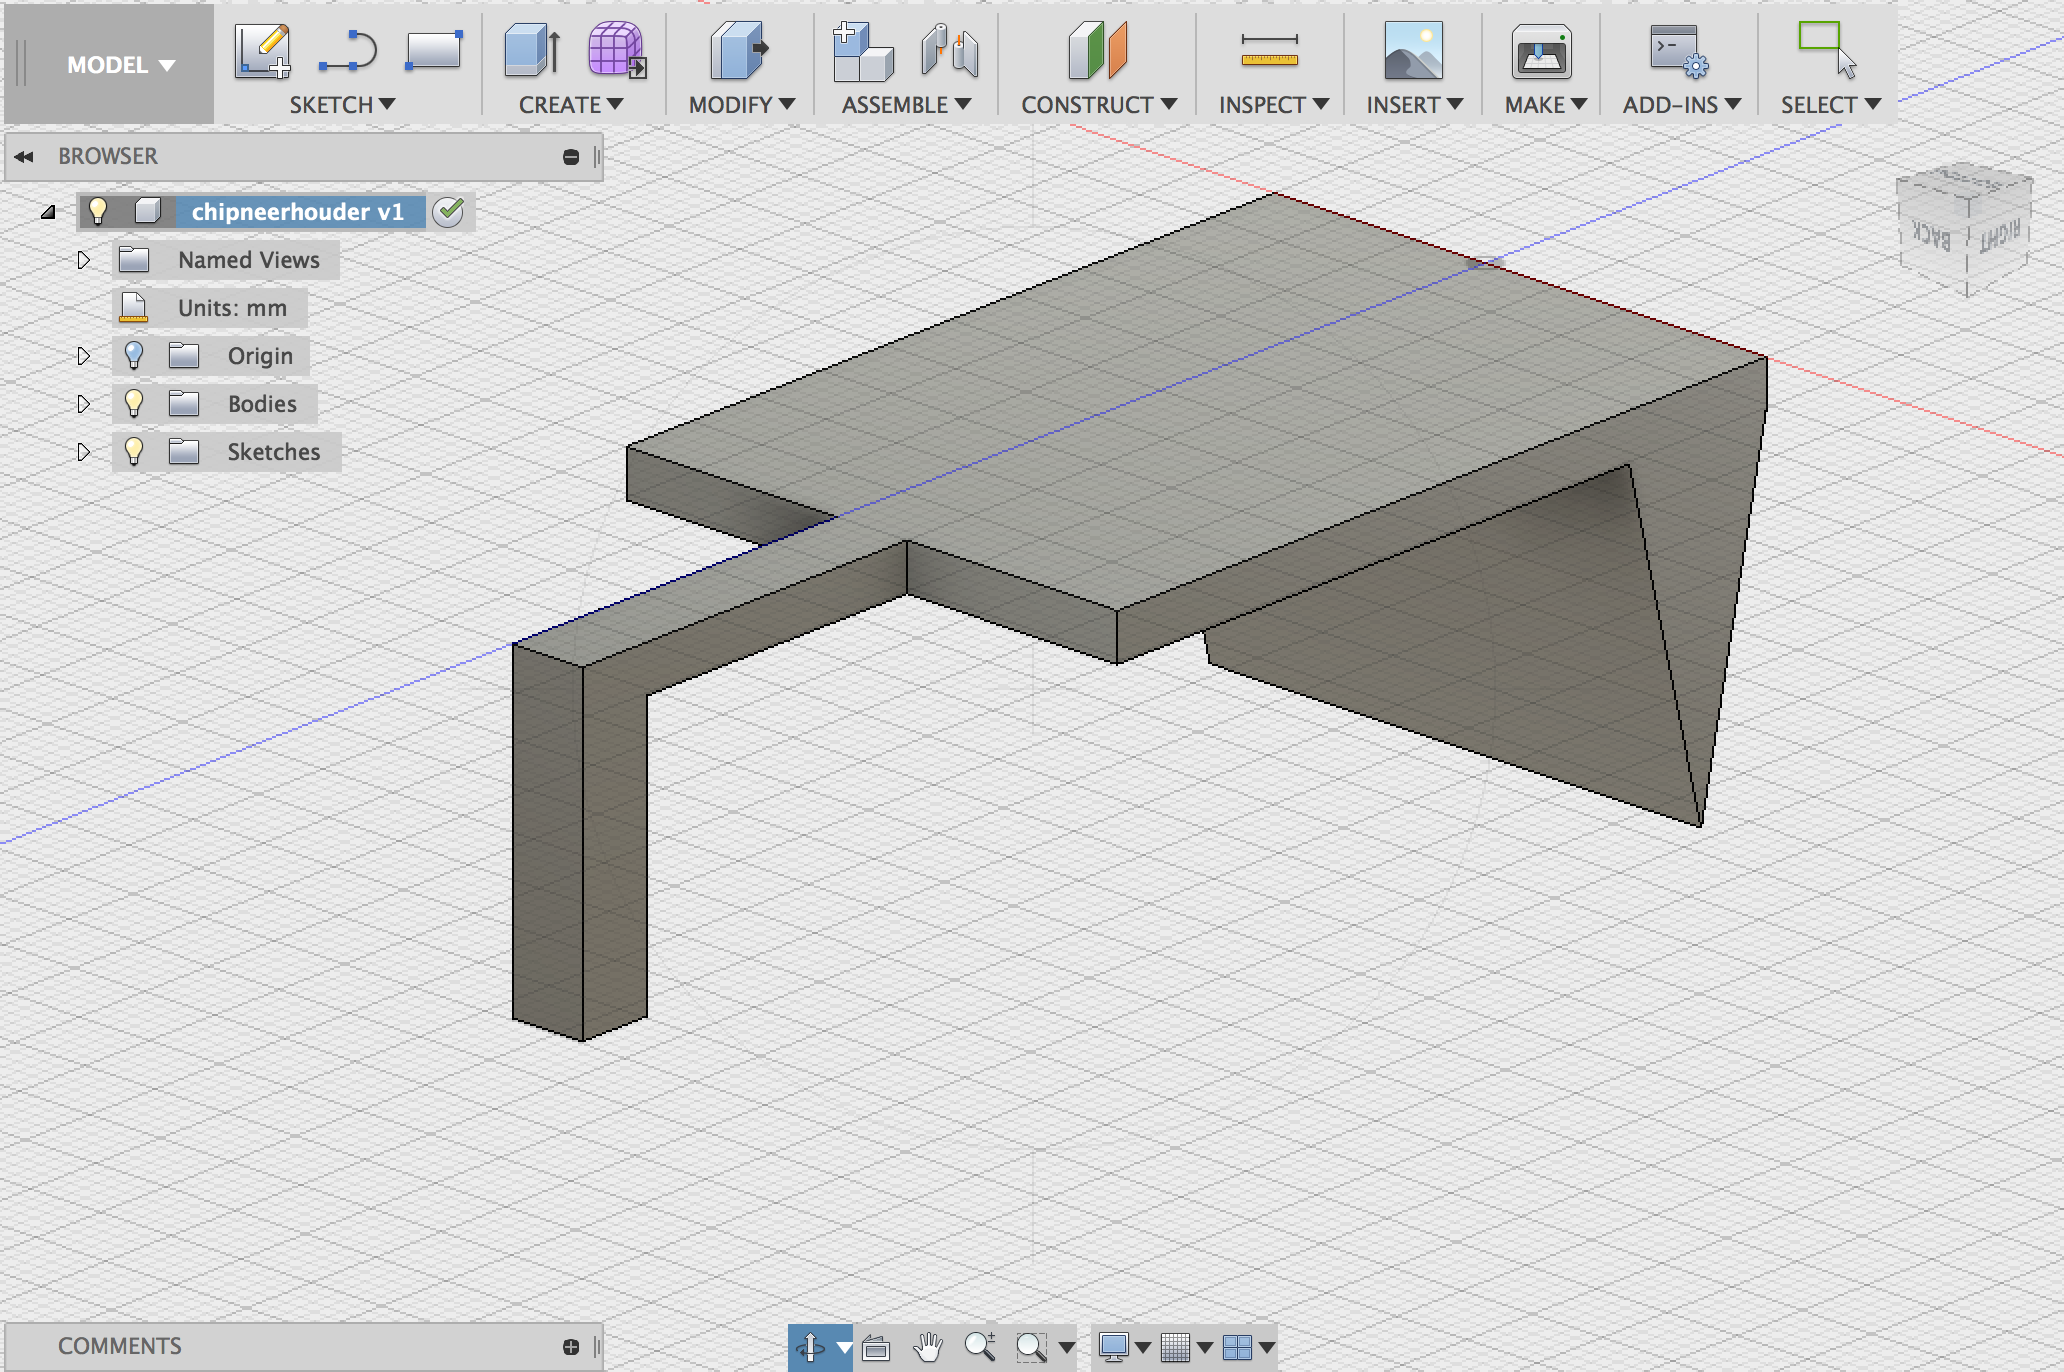Click the Measure ruler icon
The height and width of the screenshot is (1372, 2064).
[x=1269, y=51]
